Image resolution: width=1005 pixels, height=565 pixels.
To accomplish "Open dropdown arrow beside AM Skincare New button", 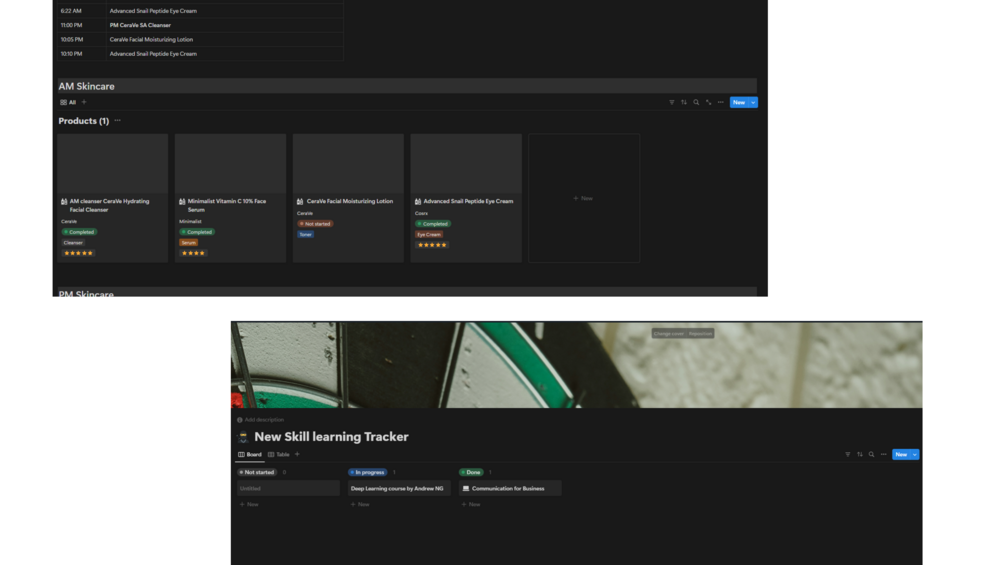I will (753, 102).
